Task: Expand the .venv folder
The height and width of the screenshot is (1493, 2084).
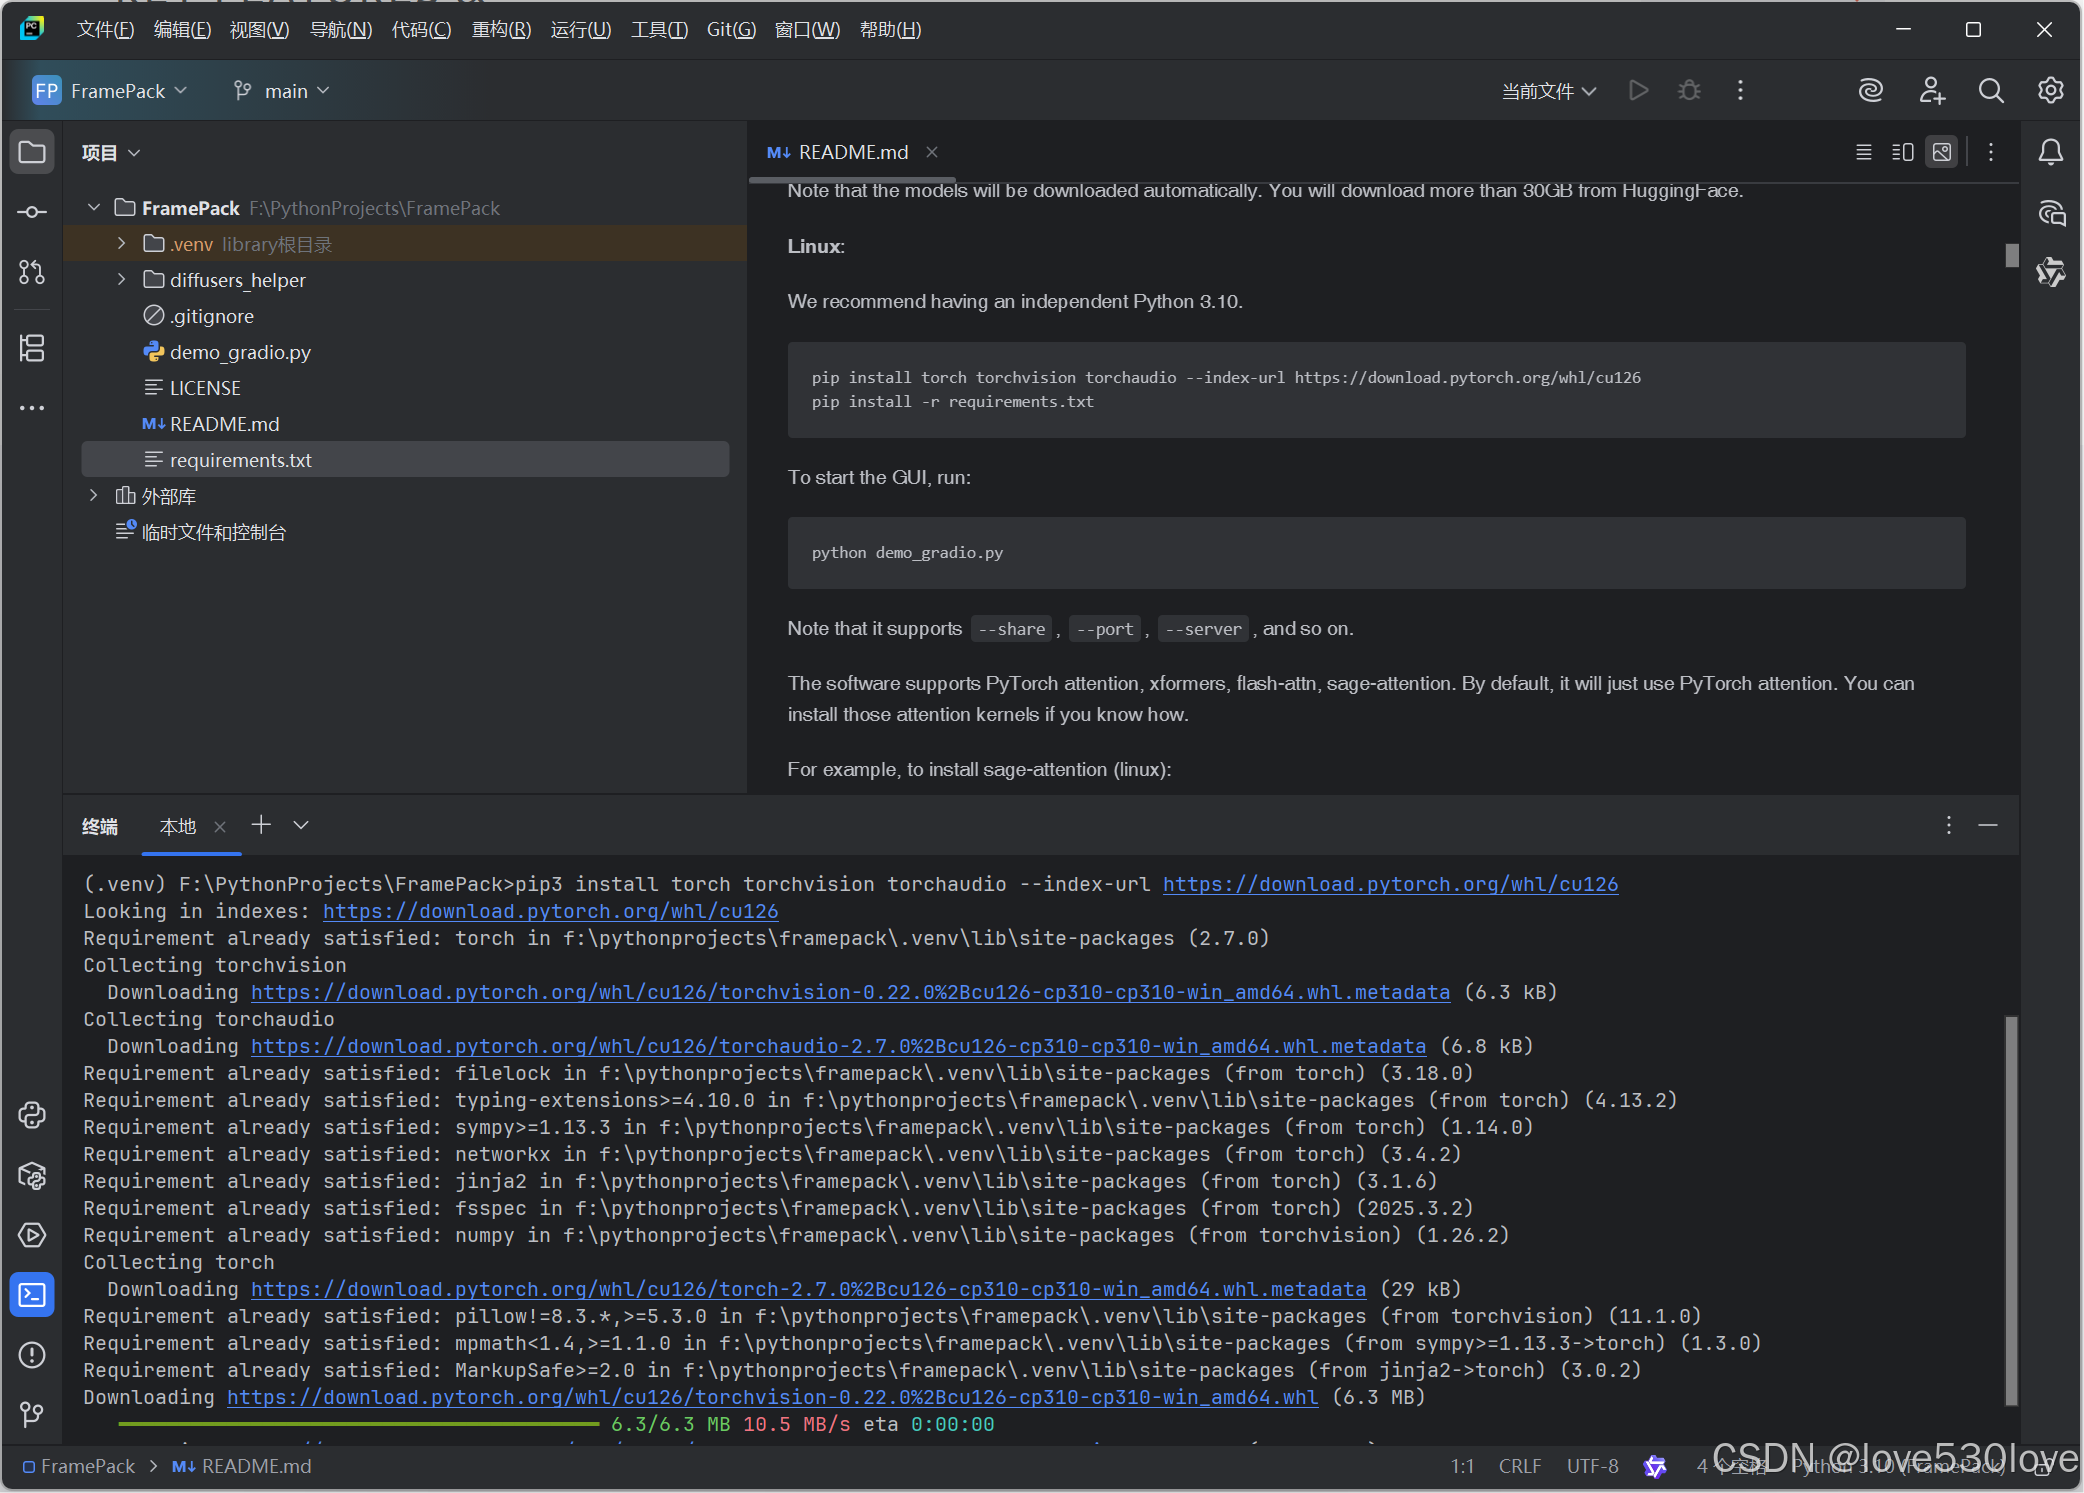Action: point(121,244)
